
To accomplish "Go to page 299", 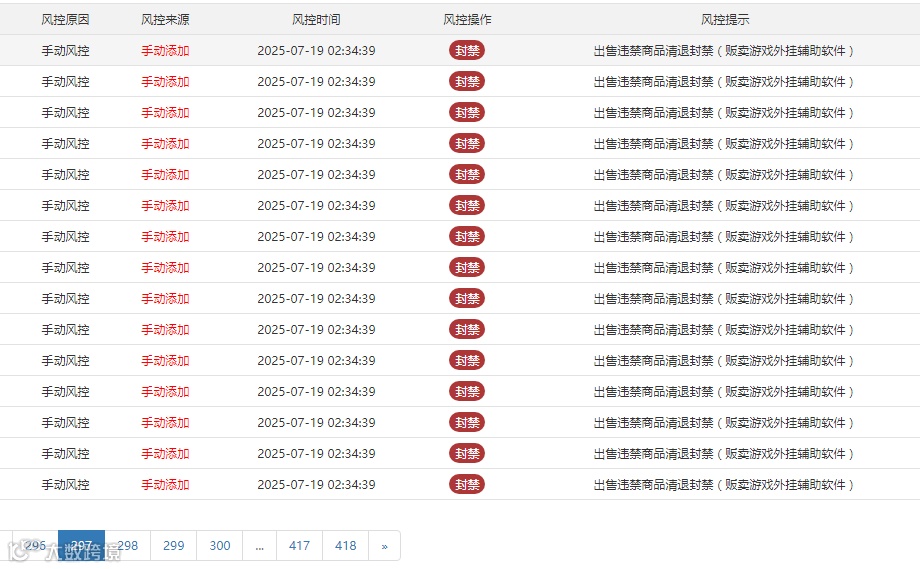I will pyautogui.click(x=174, y=546).
